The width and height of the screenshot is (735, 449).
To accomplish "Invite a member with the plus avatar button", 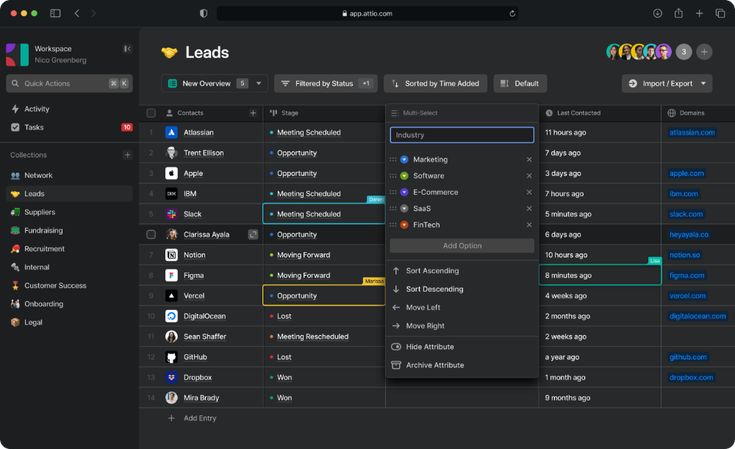I will click(704, 52).
